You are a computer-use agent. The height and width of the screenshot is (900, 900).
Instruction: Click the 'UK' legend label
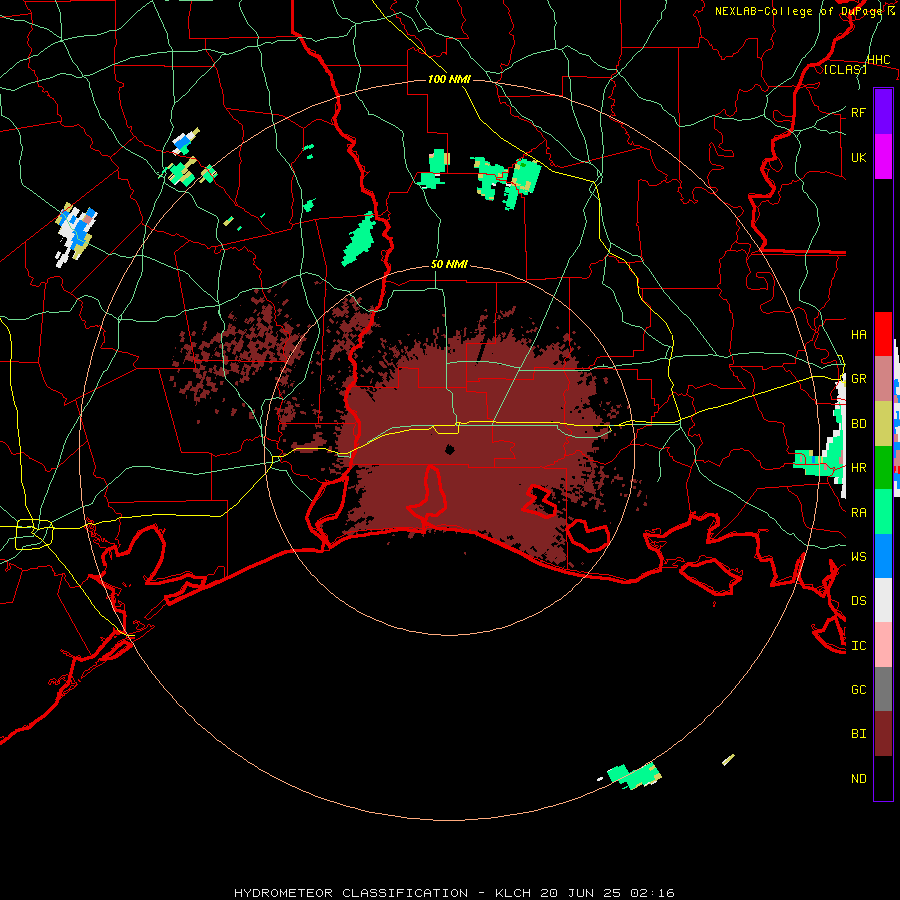859,157
